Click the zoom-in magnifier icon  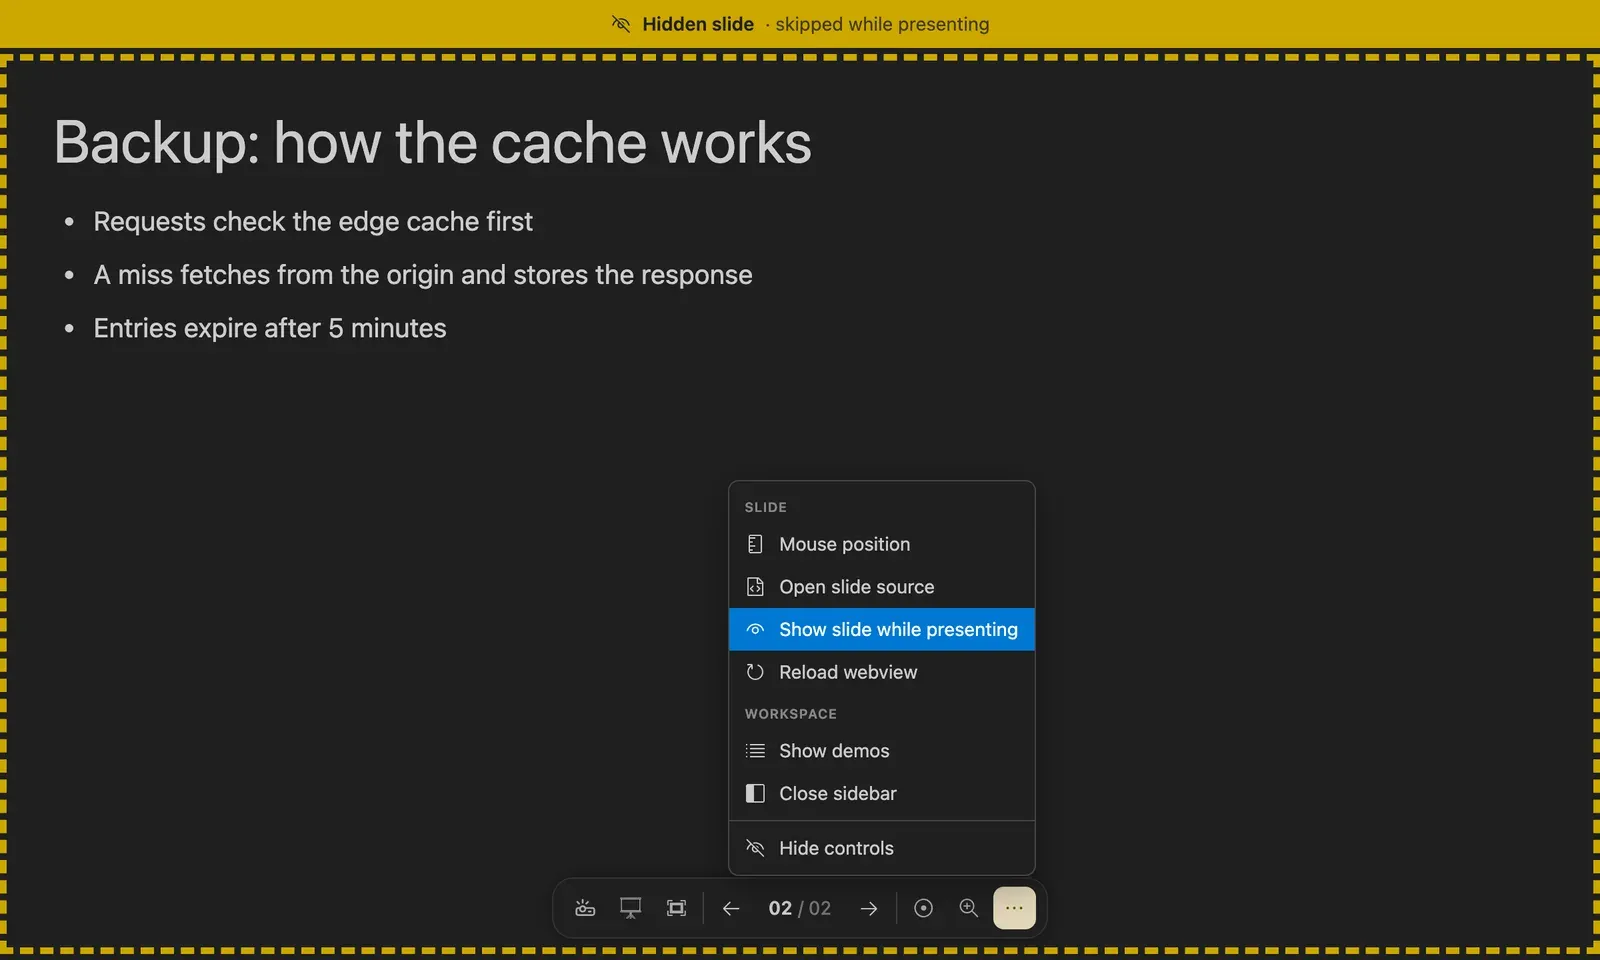pos(969,908)
